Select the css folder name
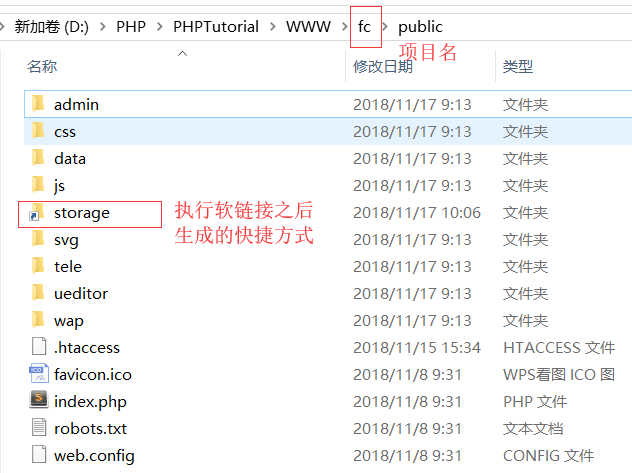Image resolution: width=632 pixels, height=473 pixels. pyautogui.click(x=65, y=132)
